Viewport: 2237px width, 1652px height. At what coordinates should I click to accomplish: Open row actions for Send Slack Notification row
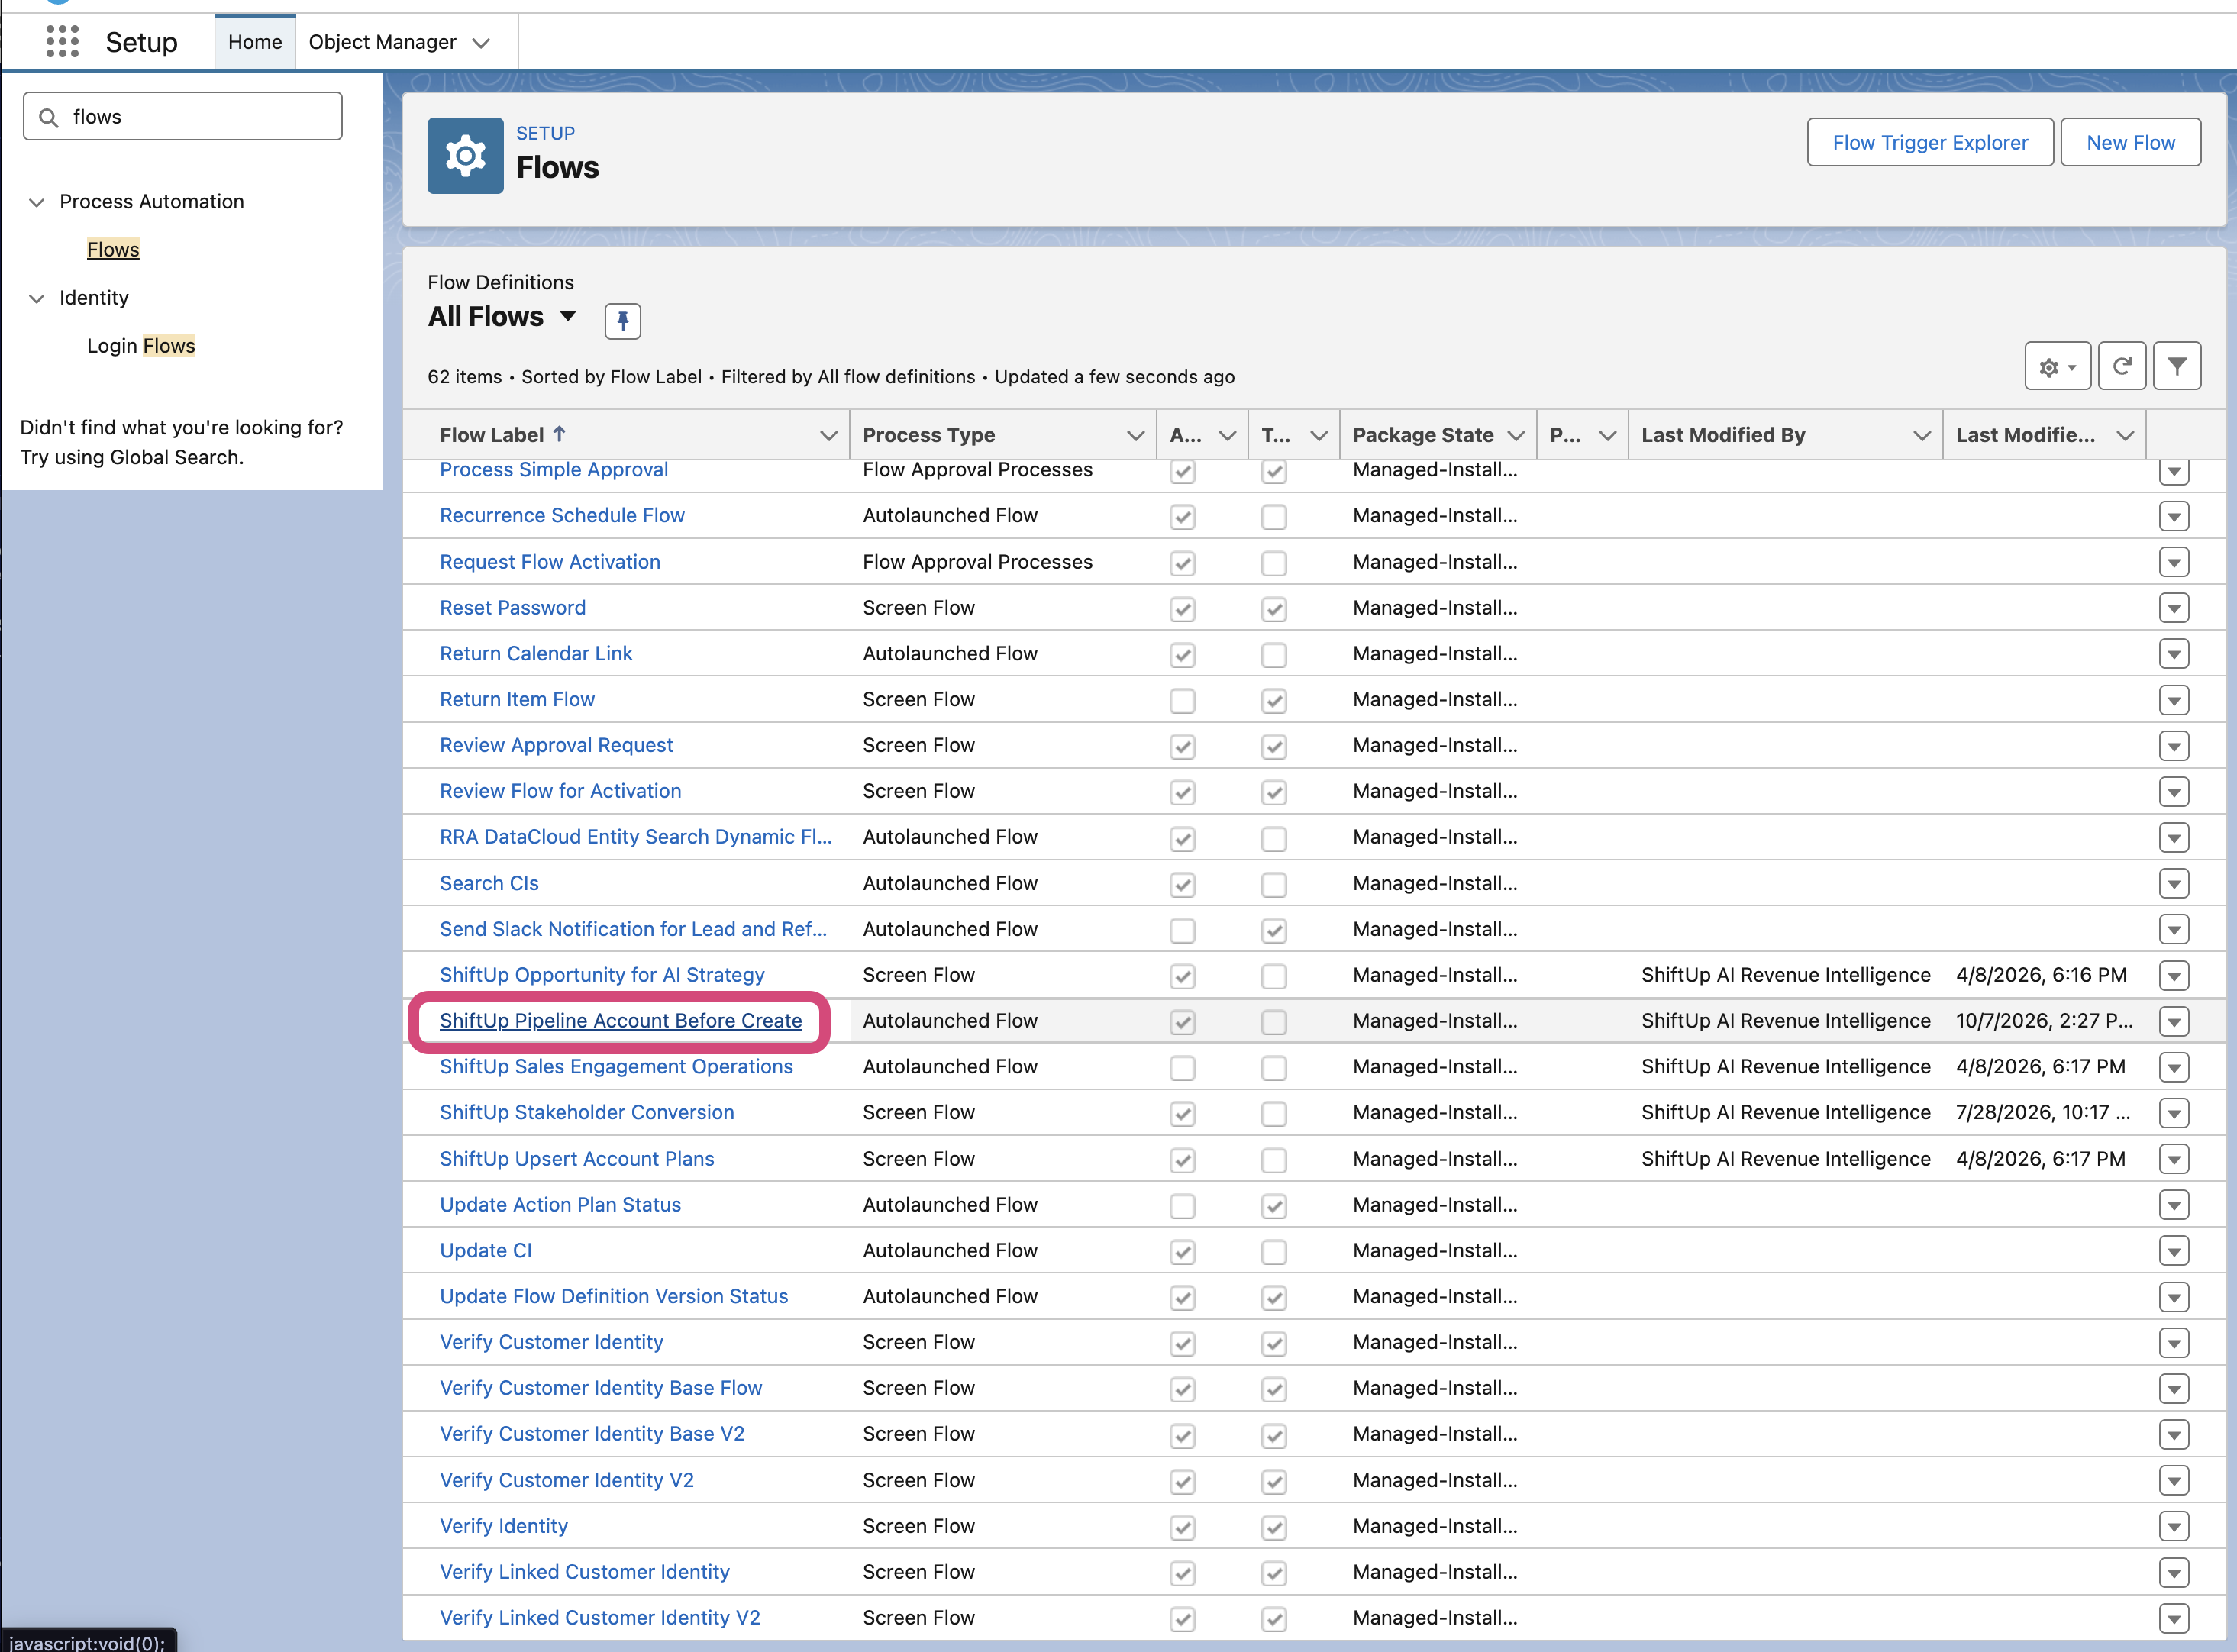coord(2174,930)
